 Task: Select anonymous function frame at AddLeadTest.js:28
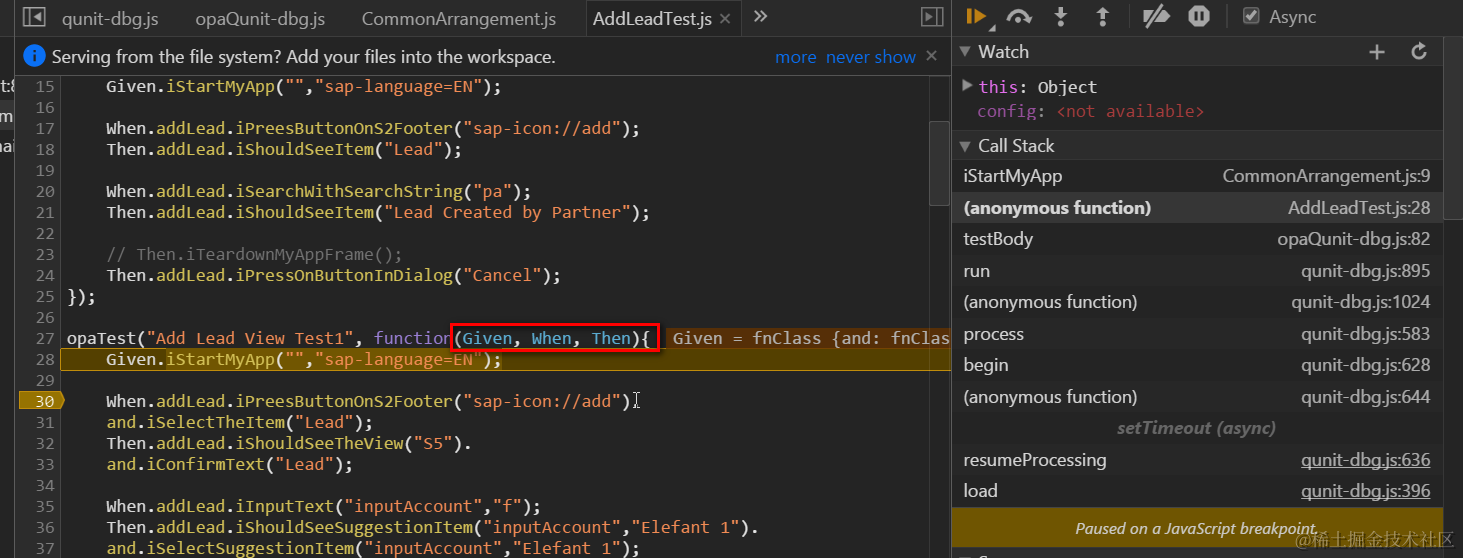pyautogui.click(x=1197, y=208)
